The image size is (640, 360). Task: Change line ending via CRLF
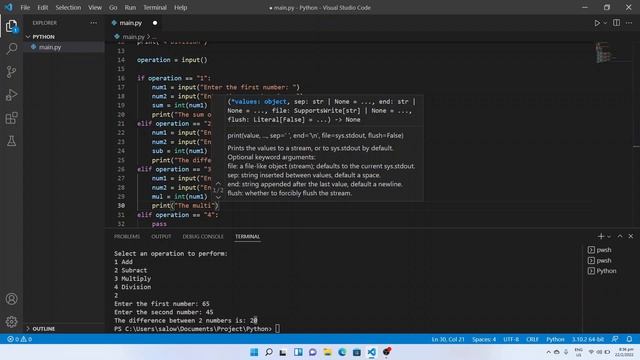coord(532,339)
